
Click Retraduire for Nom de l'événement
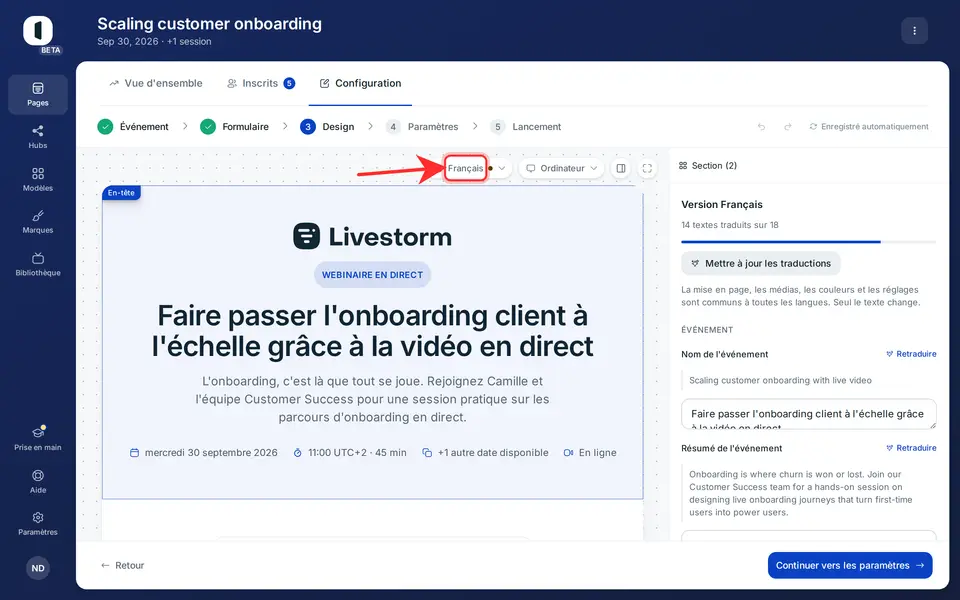(912, 354)
